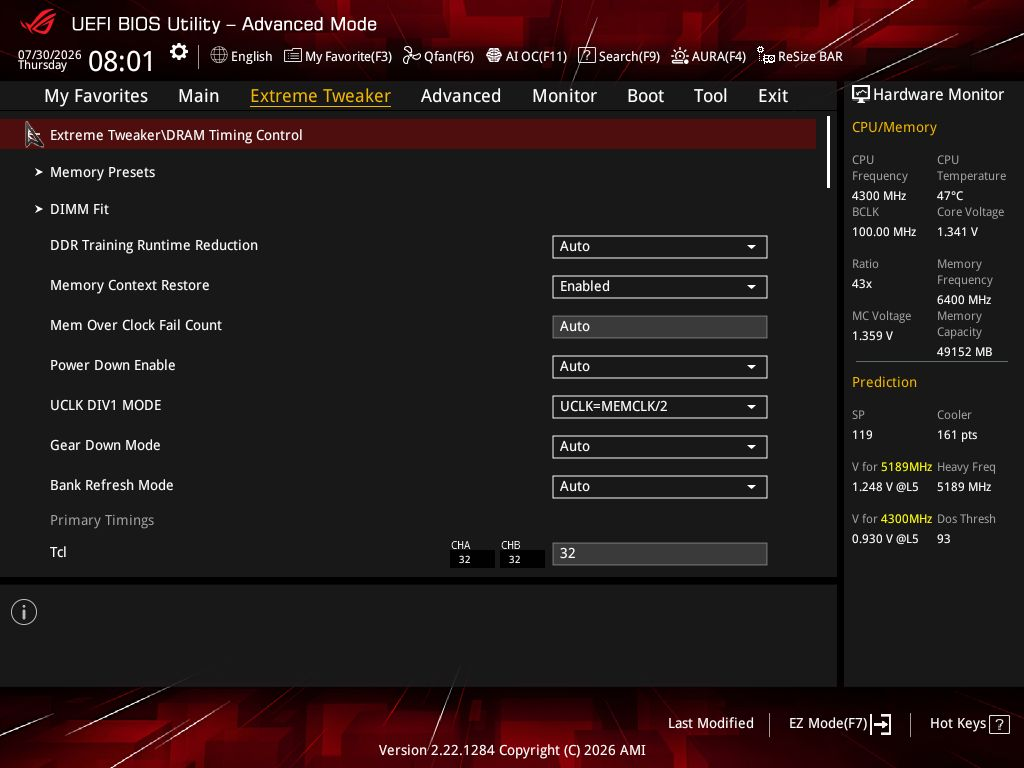Click the Search question mark icon
The image size is (1024, 768).
[586, 56]
